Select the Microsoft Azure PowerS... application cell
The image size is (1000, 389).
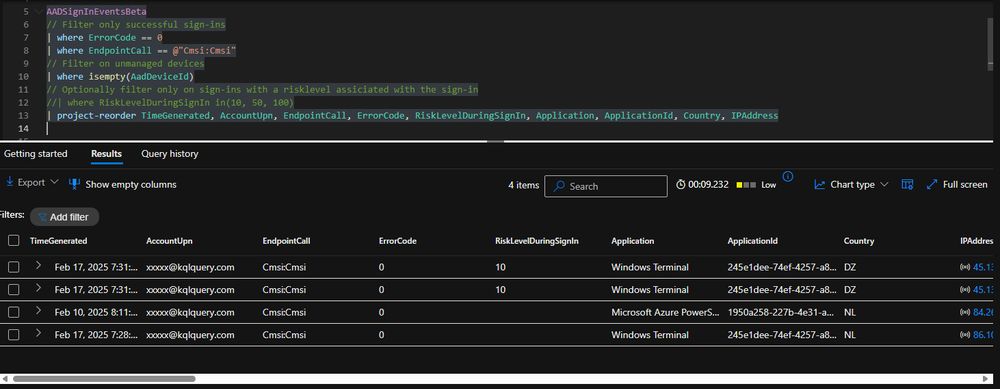tap(665, 312)
